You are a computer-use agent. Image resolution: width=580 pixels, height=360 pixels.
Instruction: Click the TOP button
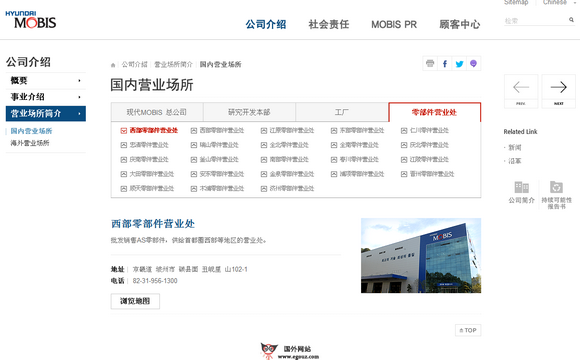tap(468, 330)
